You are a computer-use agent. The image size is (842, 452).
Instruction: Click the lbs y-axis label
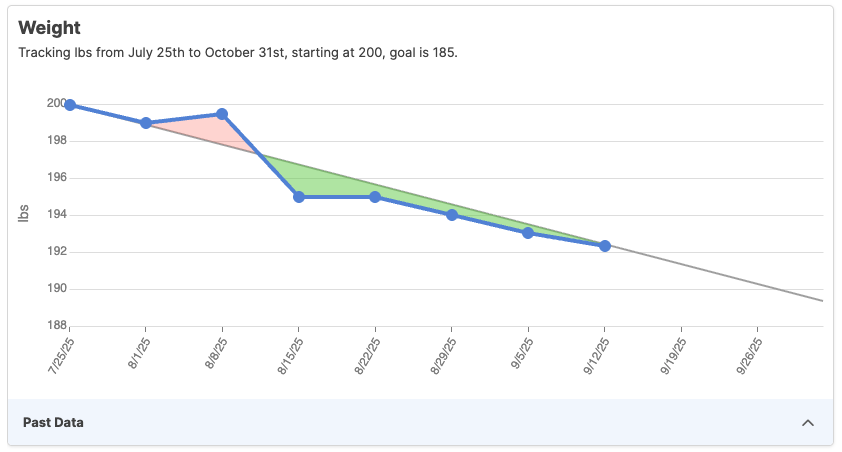pos(24,214)
